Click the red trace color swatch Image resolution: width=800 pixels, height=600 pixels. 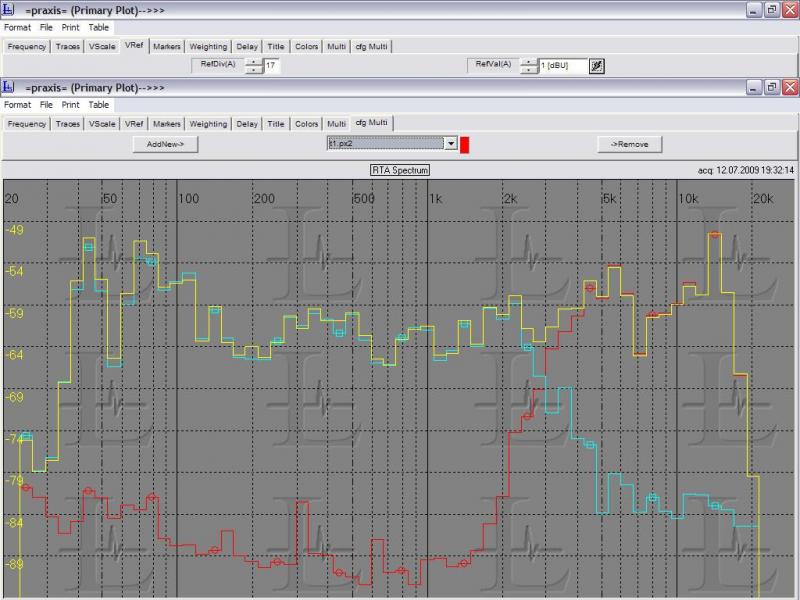pyautogui.click(x=464, y=144)
